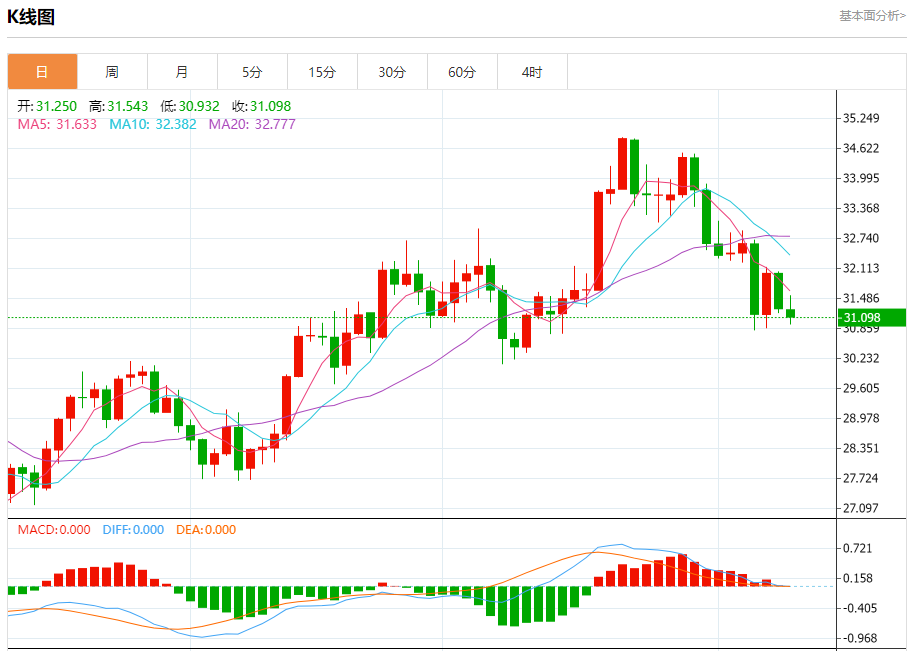Viewport: 911px width, 651px height.
Task: Open the 15分 interval tab
Action: click(x=322, y=72)
